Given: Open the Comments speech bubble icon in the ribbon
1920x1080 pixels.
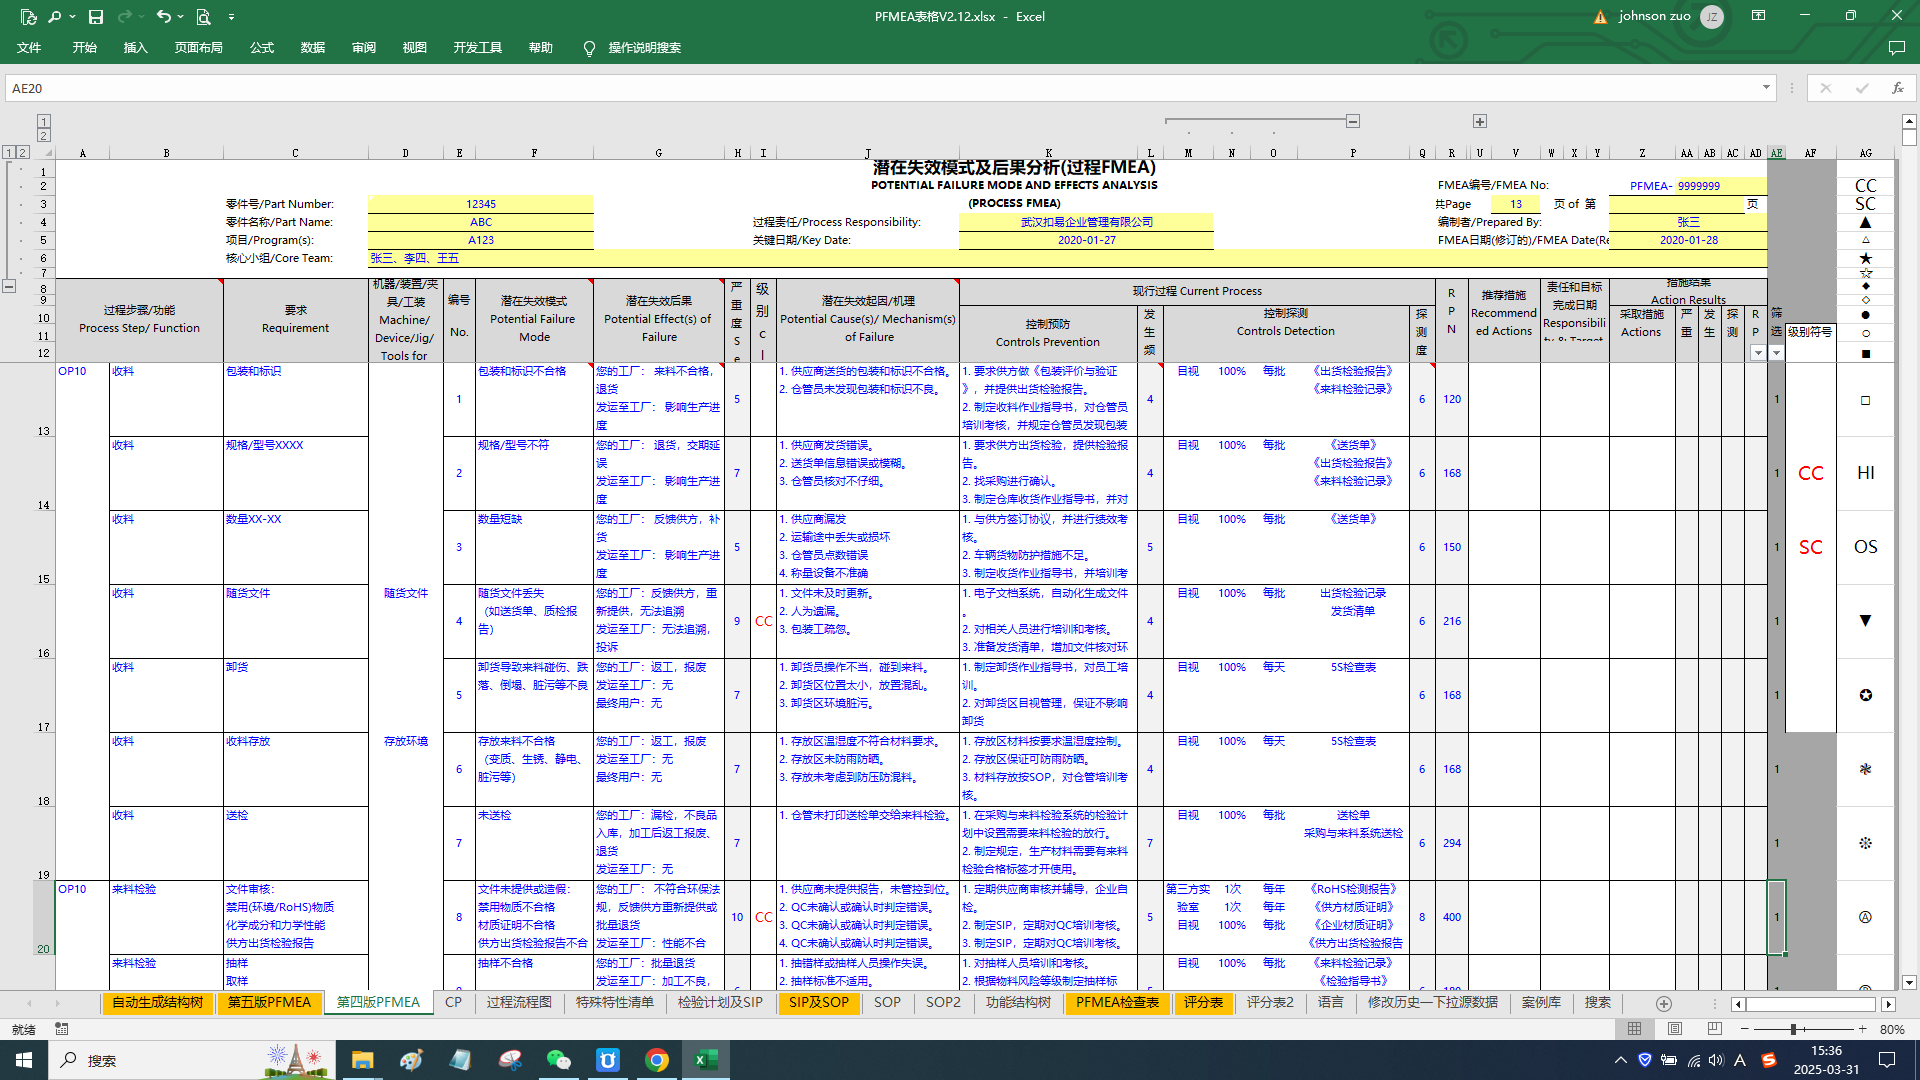Looking at the screenshot, I should [x=1896, y=48].
